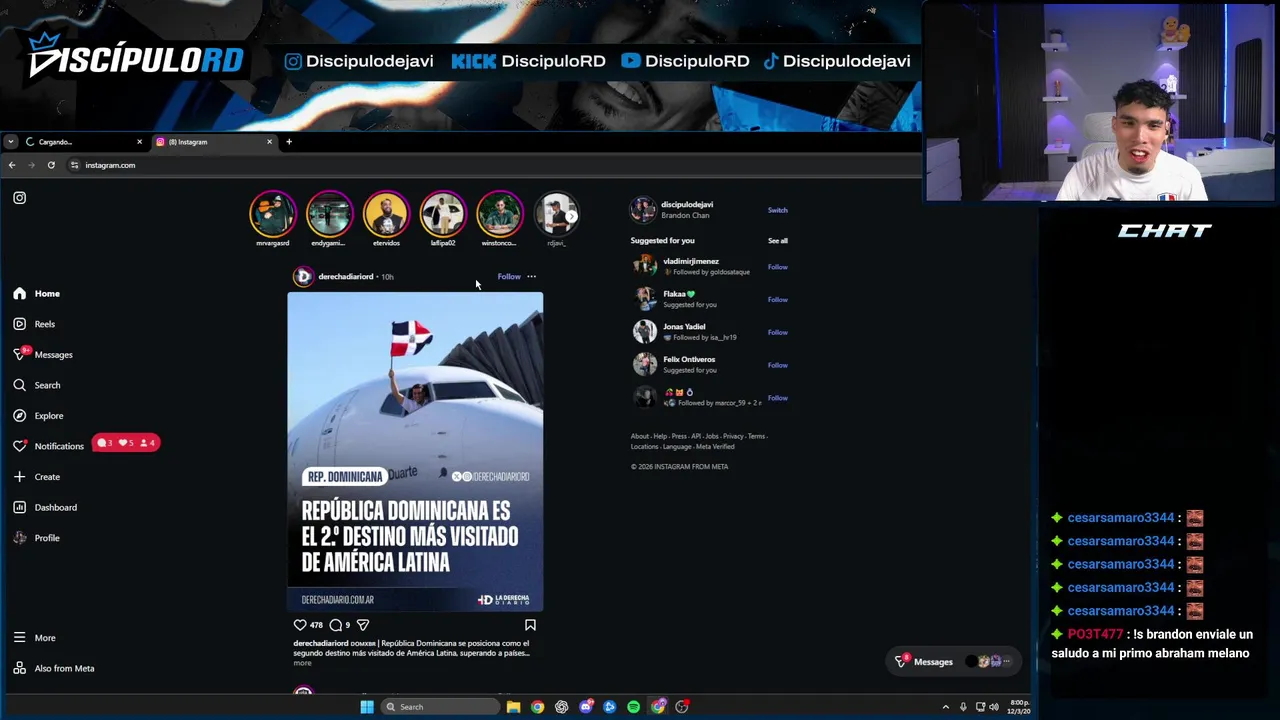This screenshot has width=1280, height=720.
Task: Open Profile from the sidebar
Action: (x=37, y=538)
